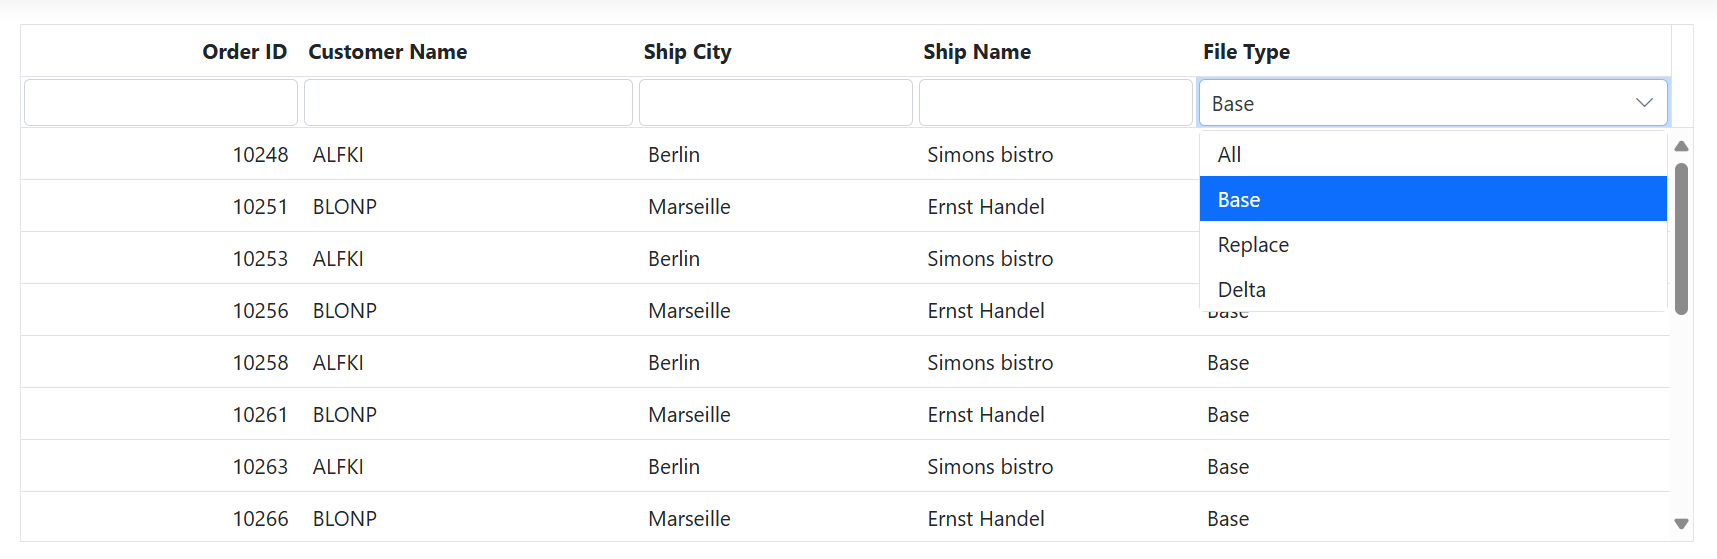The width and height of the screenshot is (1717, 559).
Task: Click the vertical scrollbar thumb
Action: point(1681,239)
